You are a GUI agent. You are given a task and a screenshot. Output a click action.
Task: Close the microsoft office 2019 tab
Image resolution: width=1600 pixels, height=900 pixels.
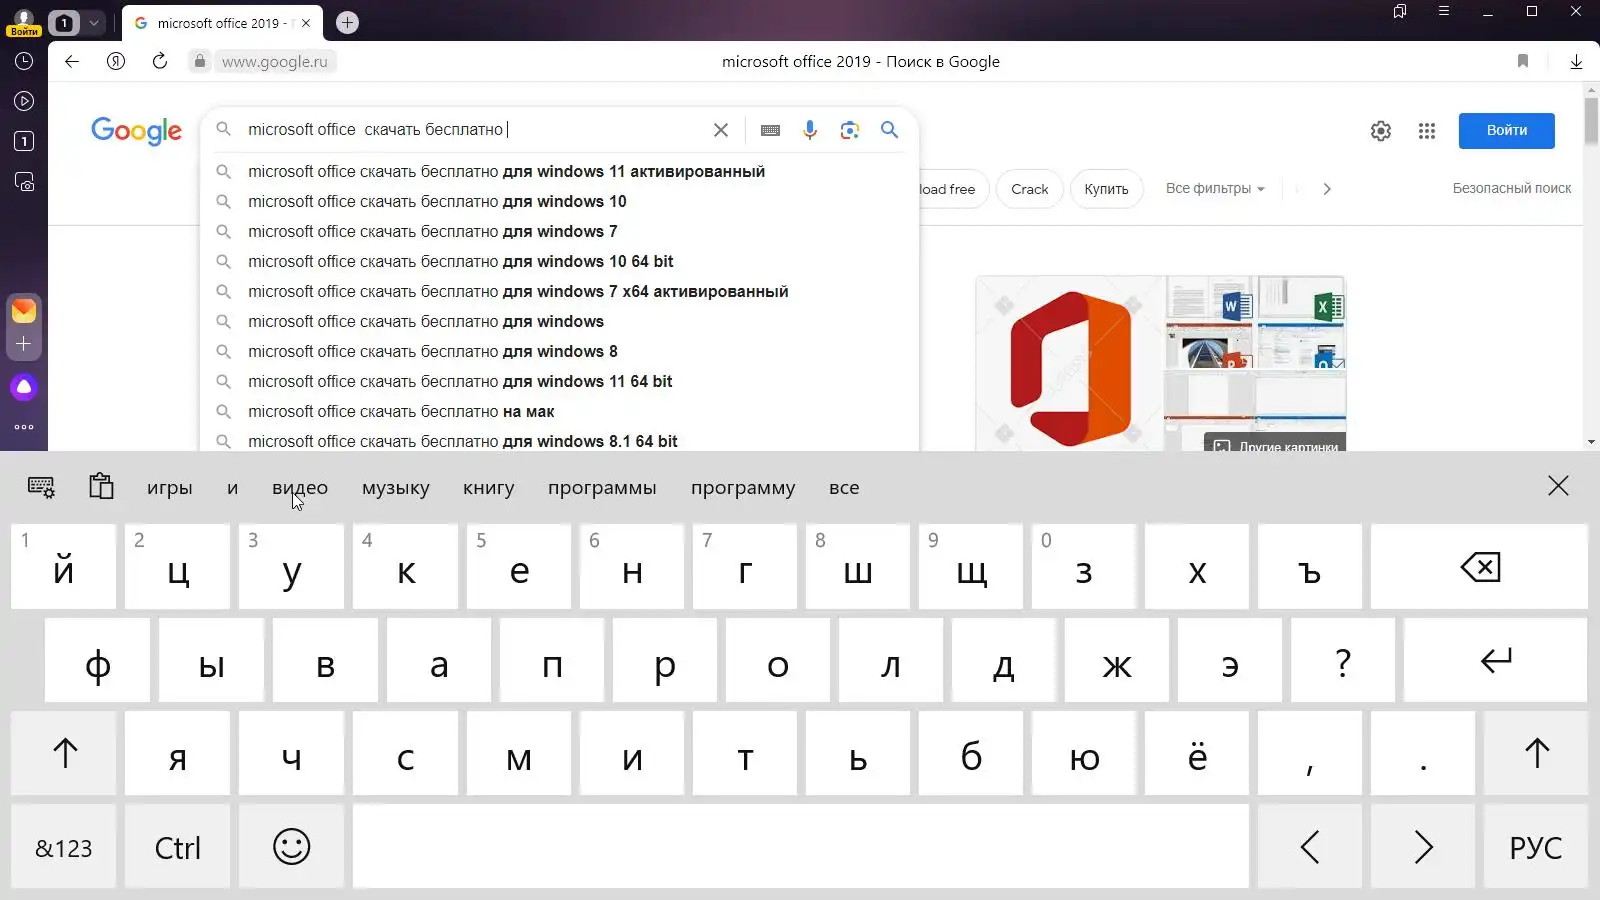pos(306,23)
